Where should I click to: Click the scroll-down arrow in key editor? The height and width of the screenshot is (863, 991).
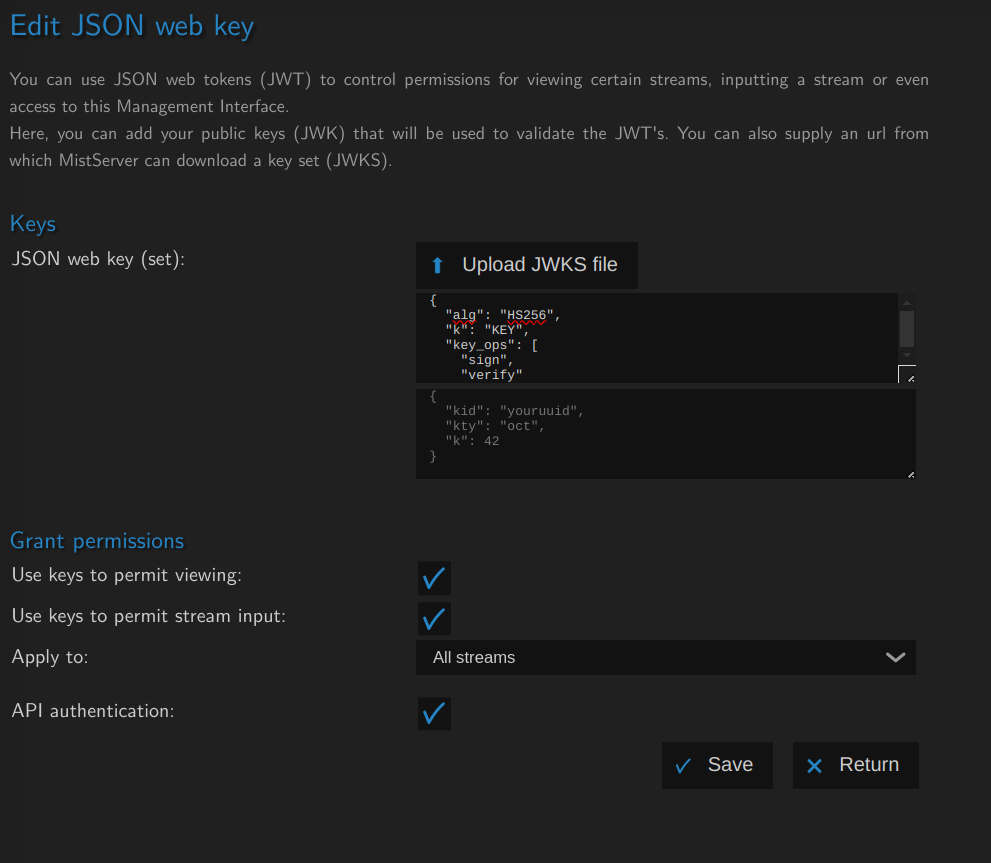point(906,355)
